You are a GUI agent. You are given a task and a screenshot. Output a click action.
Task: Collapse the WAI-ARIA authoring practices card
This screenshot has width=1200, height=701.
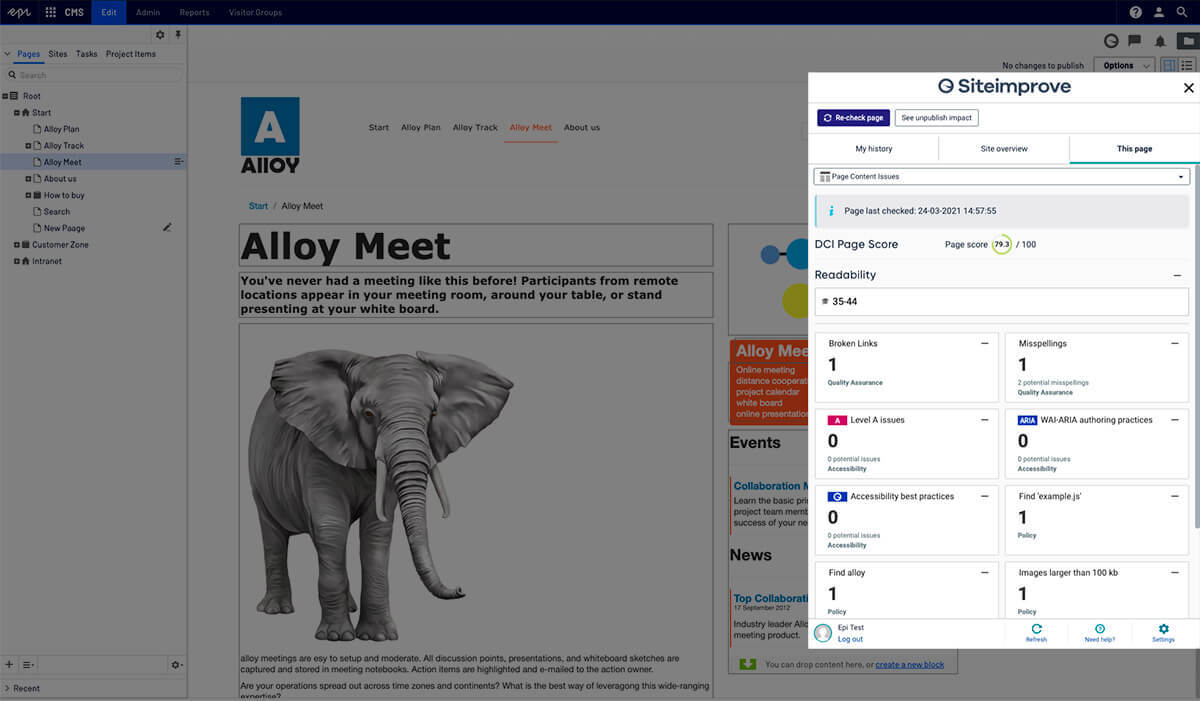(1175, 420)
